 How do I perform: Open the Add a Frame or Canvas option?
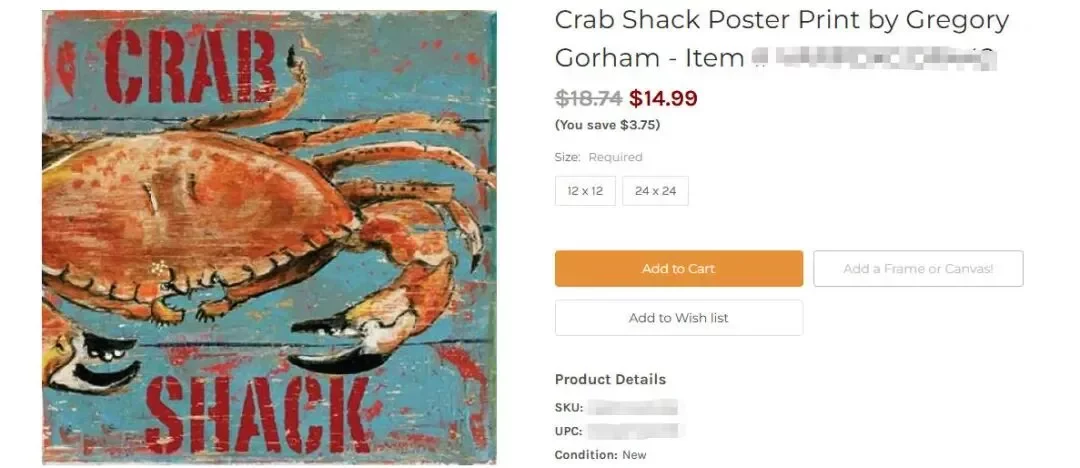tap(918, 269)
